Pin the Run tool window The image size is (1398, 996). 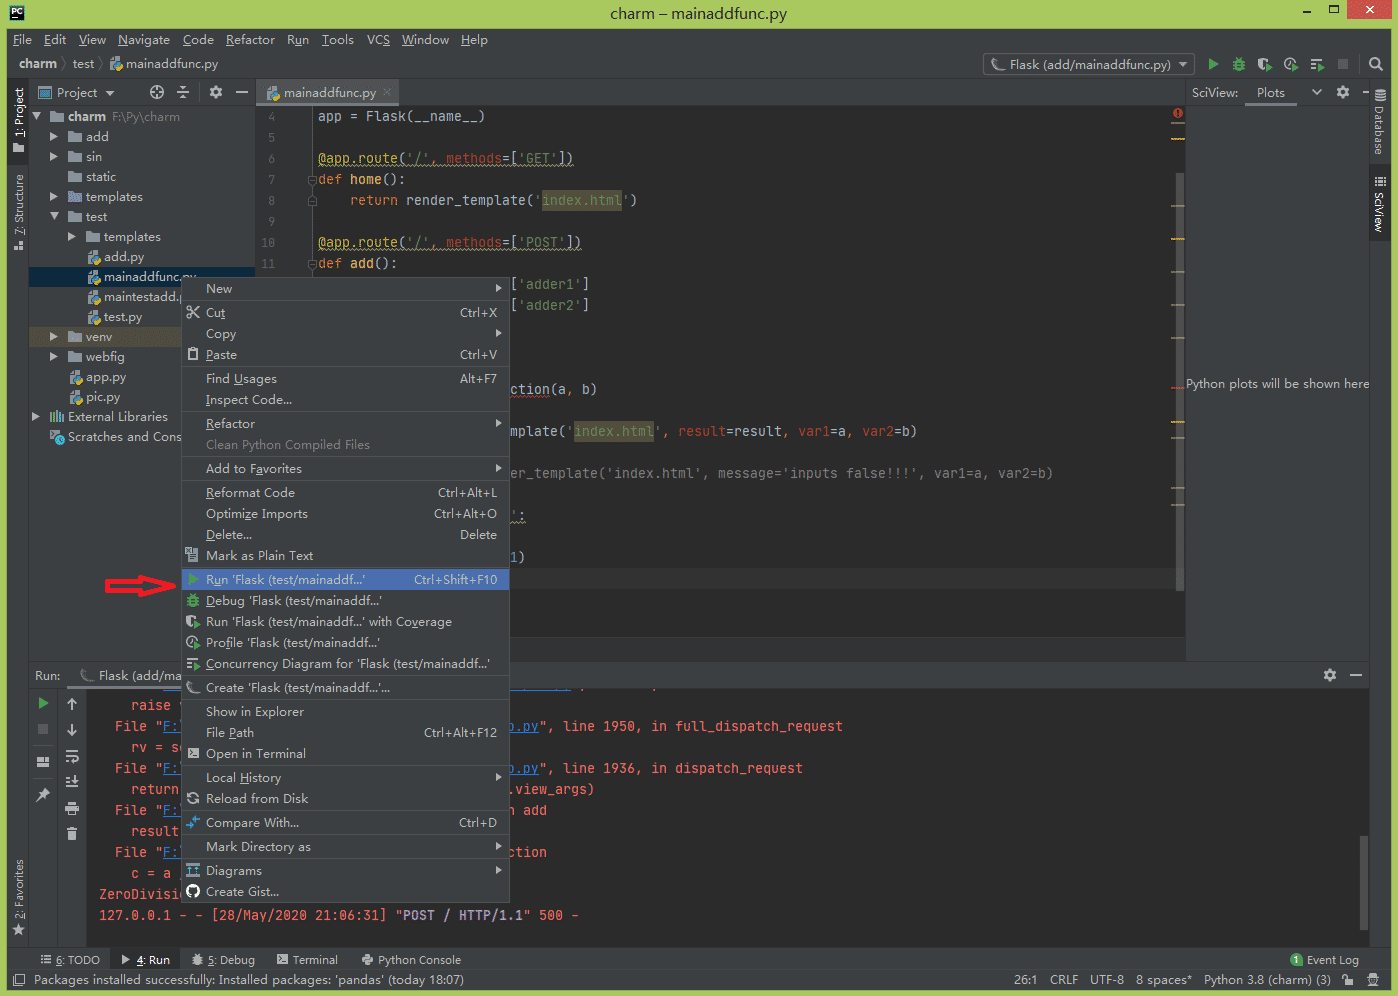[44, 795]
